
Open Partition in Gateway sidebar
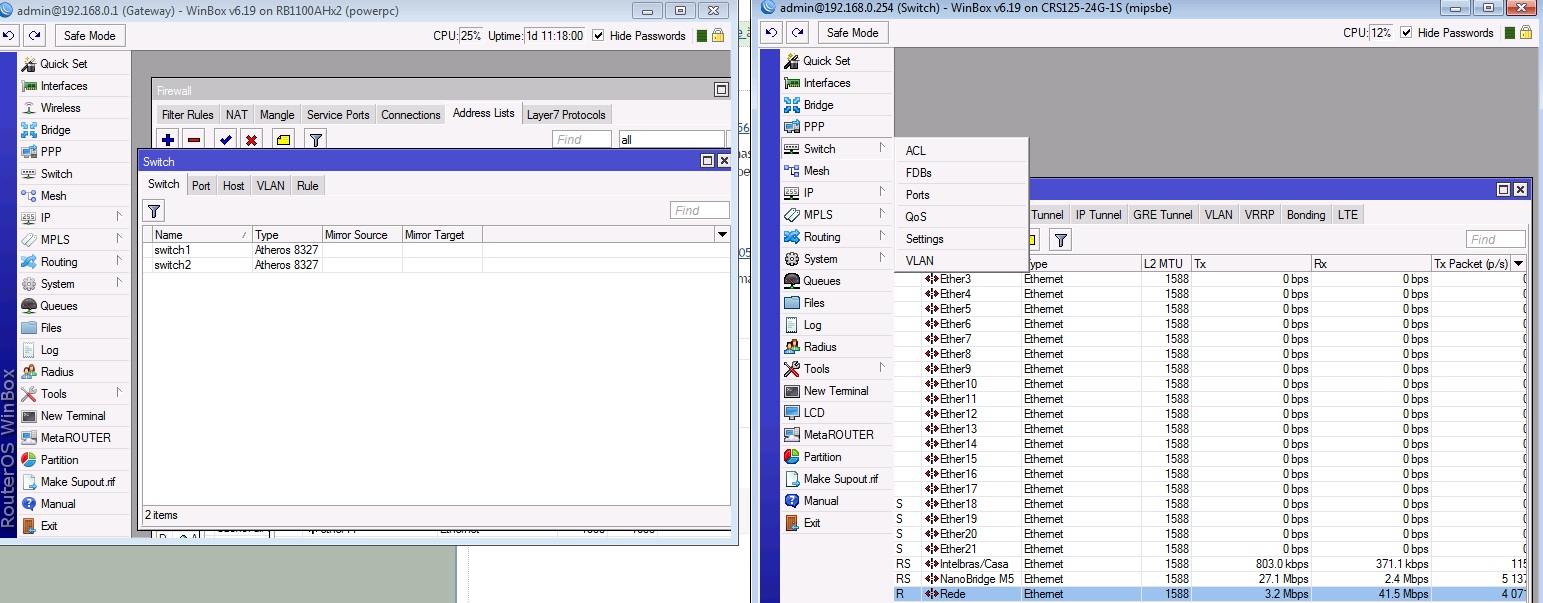[59, 460]
